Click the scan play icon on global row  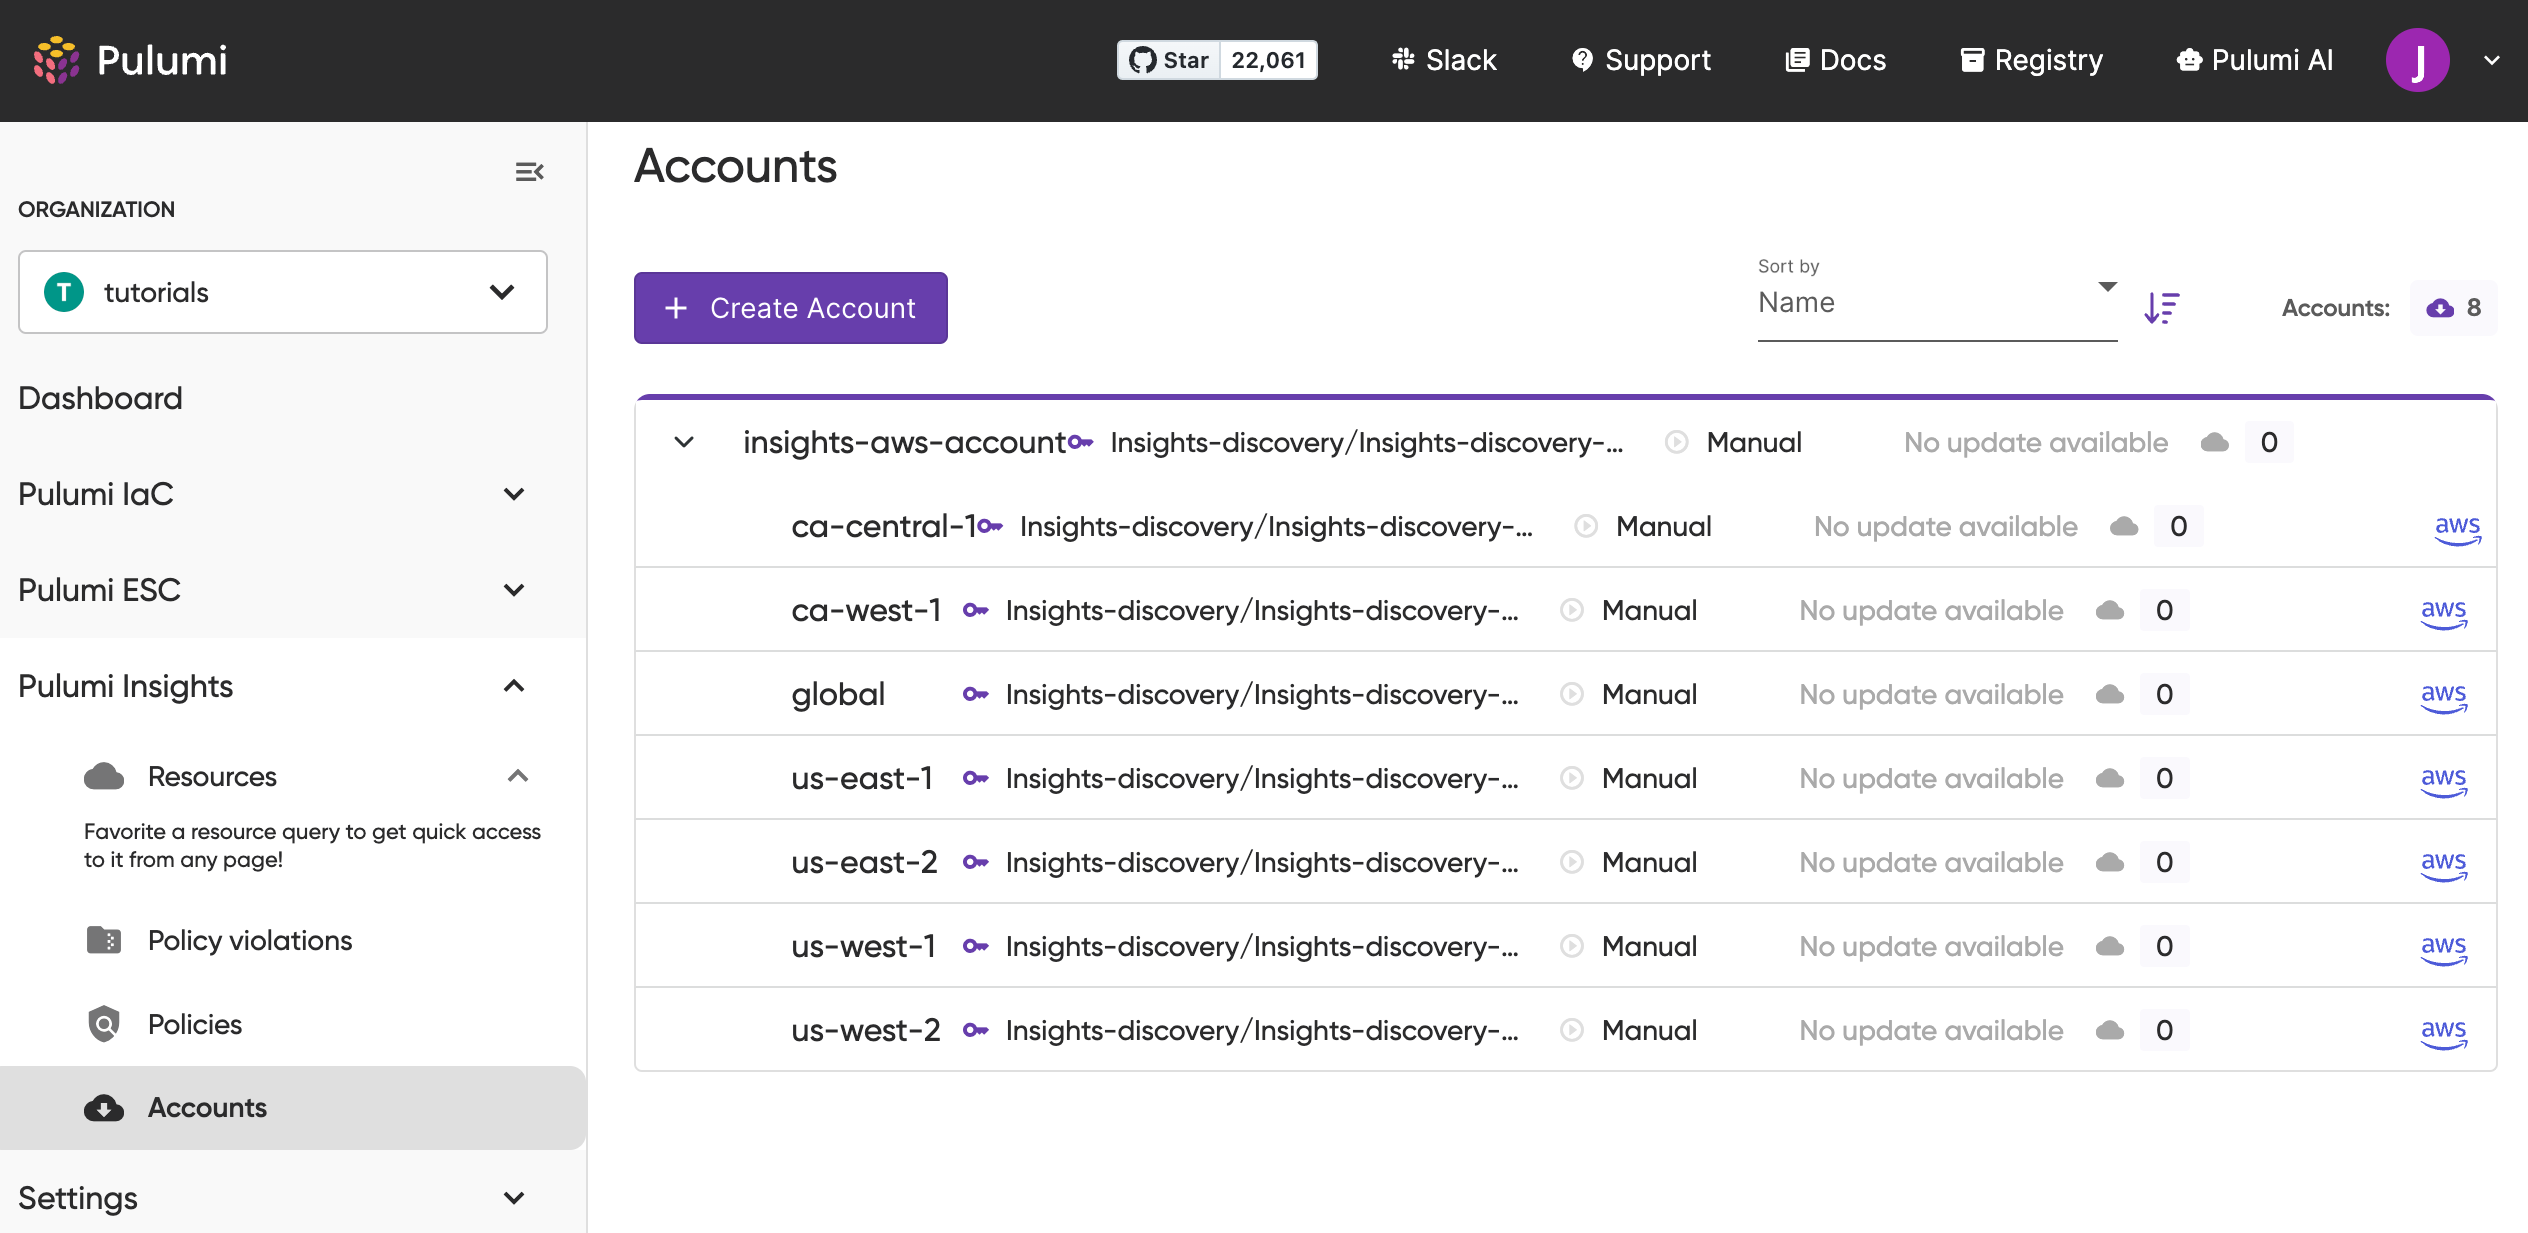(x=1572, y=694)
